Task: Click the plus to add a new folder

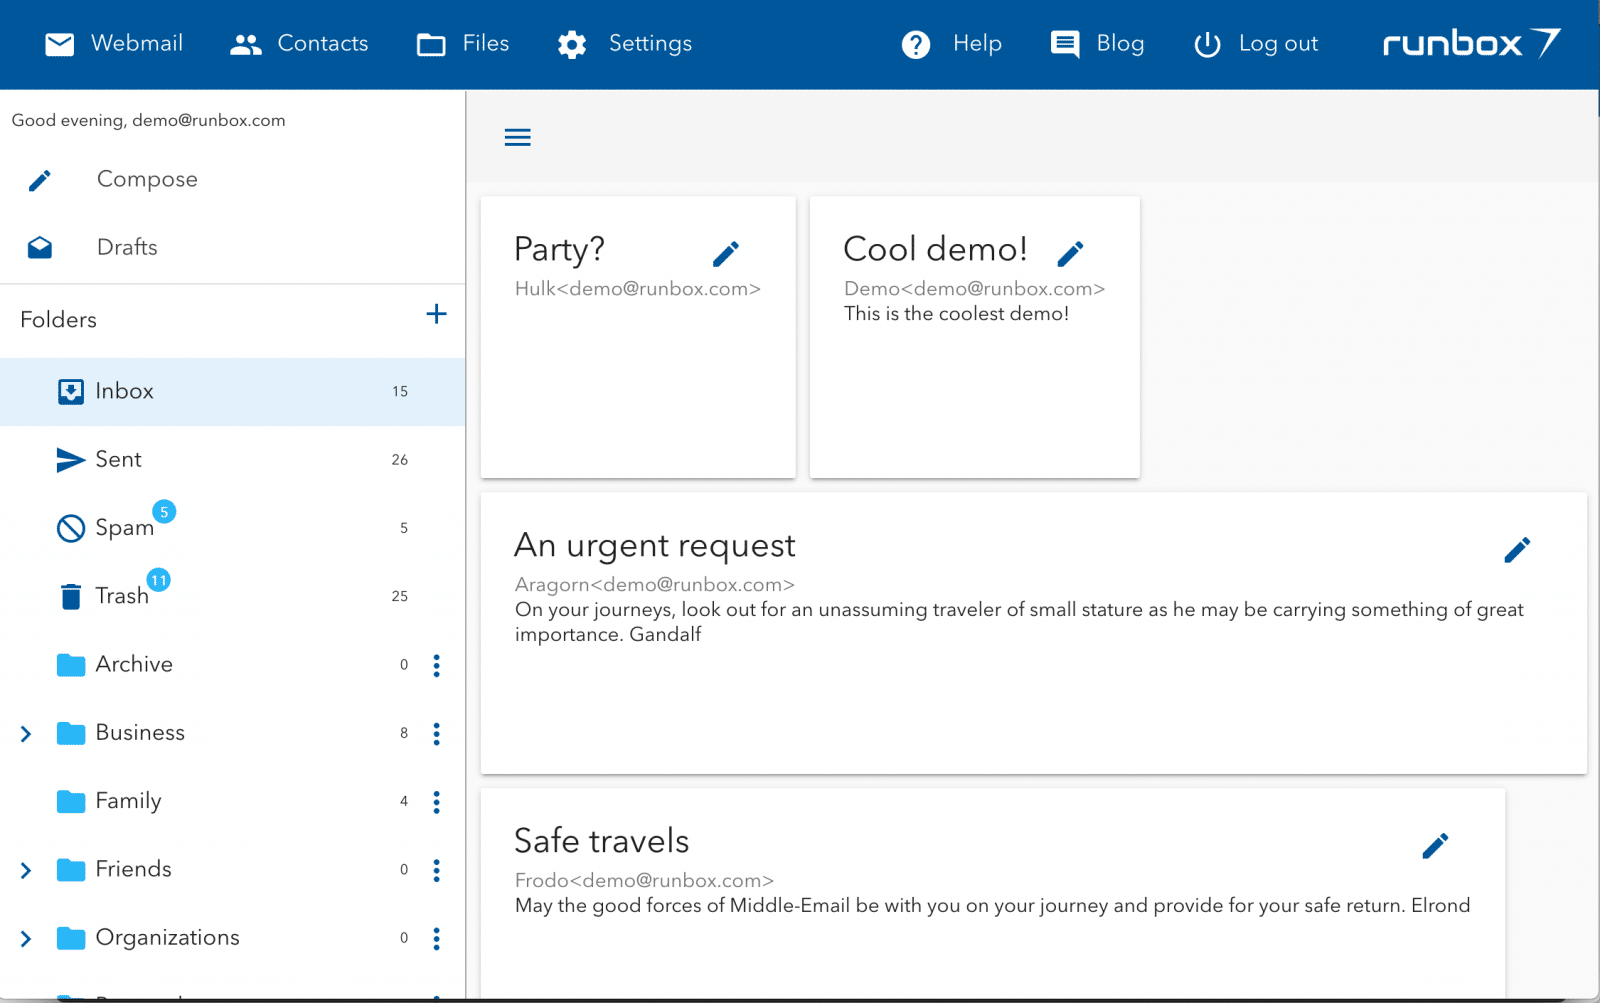Action: click(x=437, y=314)
